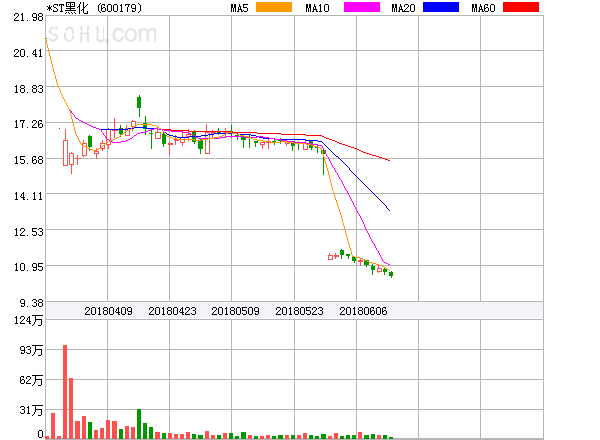Click the red MA60 legend swatch
This screenshot has height=440, width=600.
(521, 7)
